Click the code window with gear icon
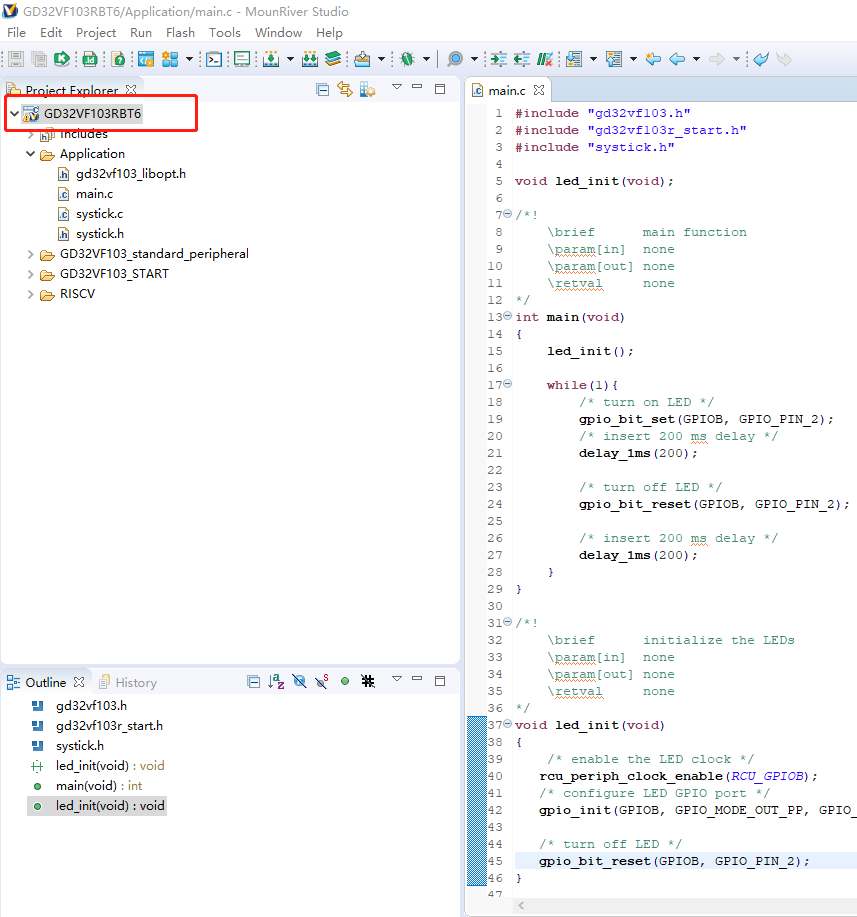The height and width of the screenshot is (917, 857). pyautogui.click(x=146, y=59)
